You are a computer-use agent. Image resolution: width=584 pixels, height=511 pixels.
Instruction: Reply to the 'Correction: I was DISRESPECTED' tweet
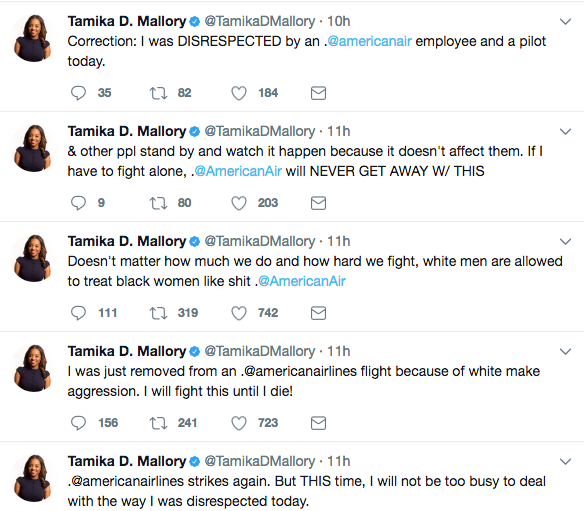click(x=78, y=93)
